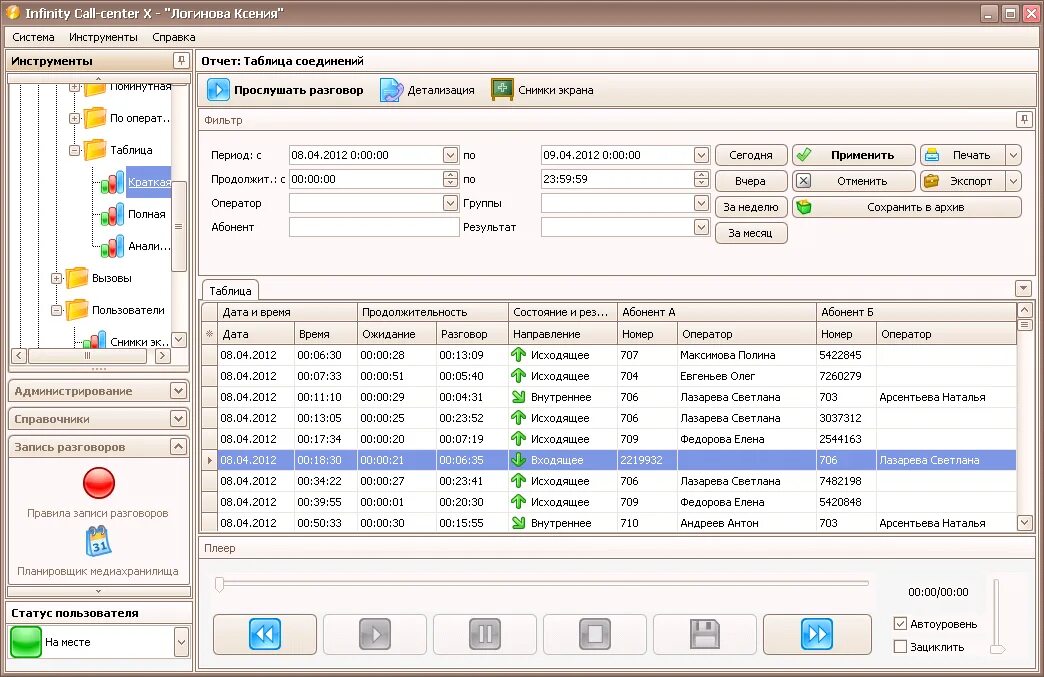Open the Система menu
Screen dimensions: 1044x677
point(33,37)
